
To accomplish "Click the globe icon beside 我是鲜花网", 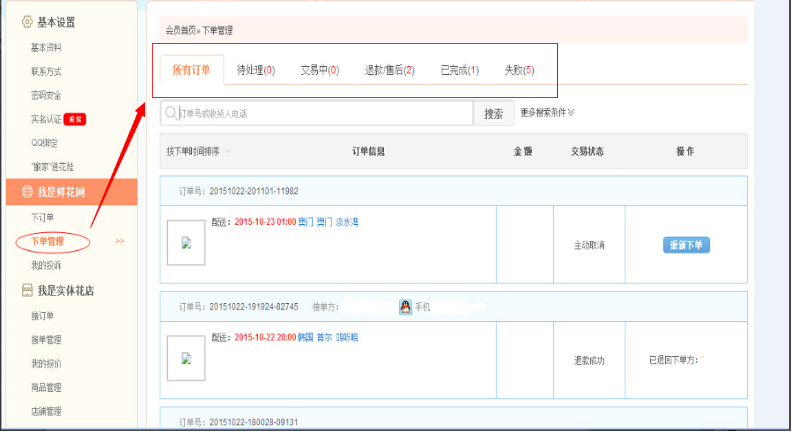I will 27,191.
